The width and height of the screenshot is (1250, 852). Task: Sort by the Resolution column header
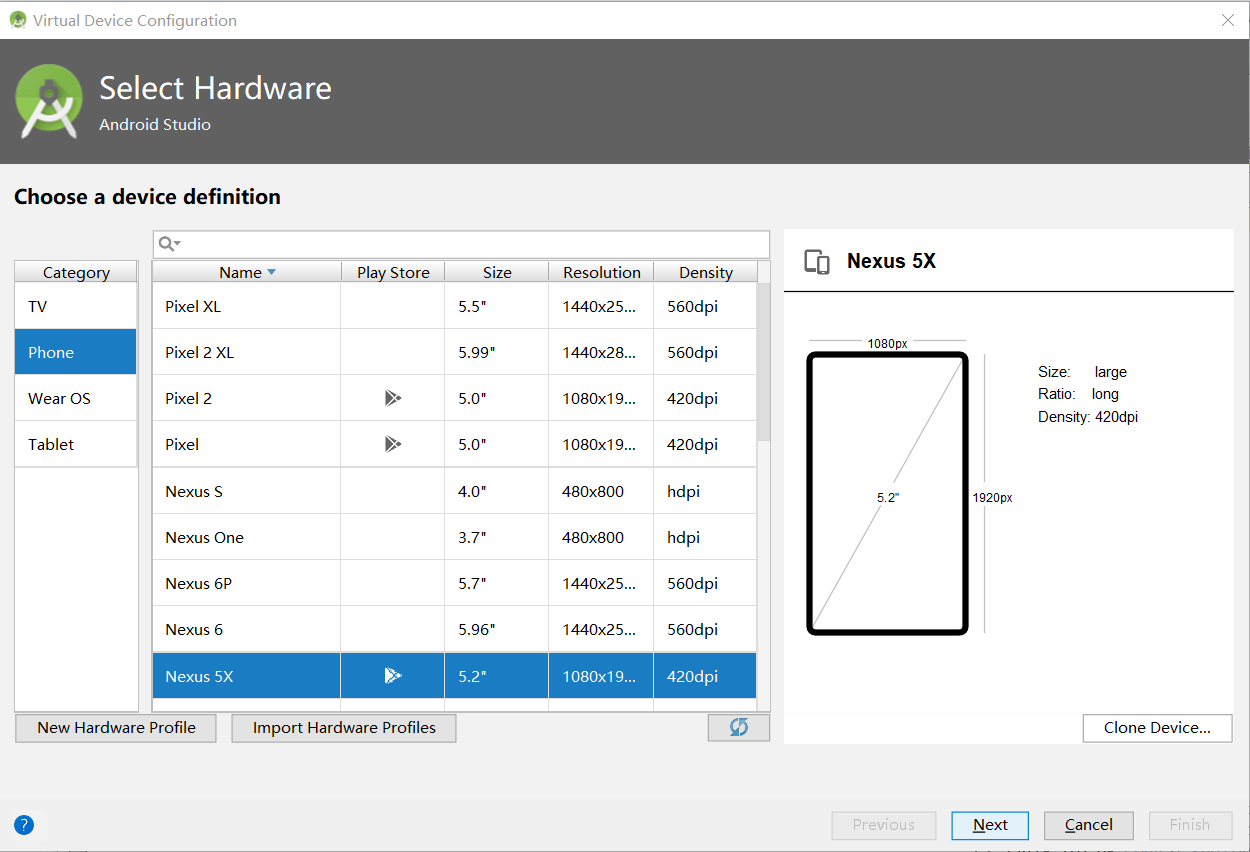(x=601, y=272)
